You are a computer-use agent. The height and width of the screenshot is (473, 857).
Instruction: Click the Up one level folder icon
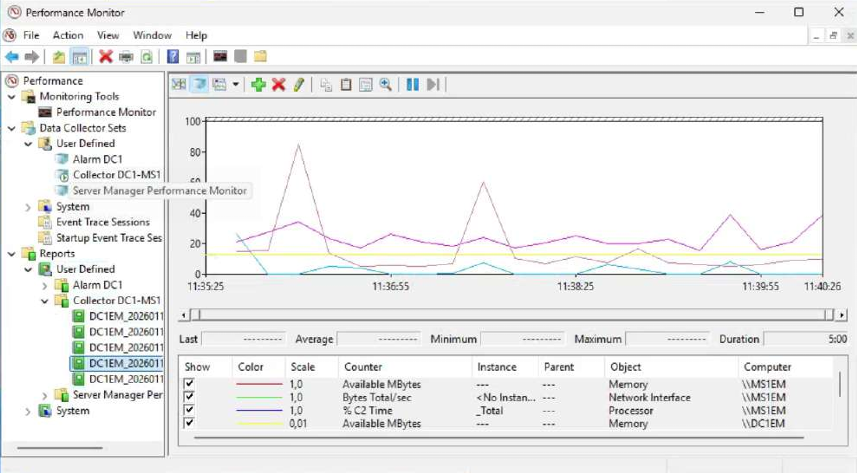(59, 56)
